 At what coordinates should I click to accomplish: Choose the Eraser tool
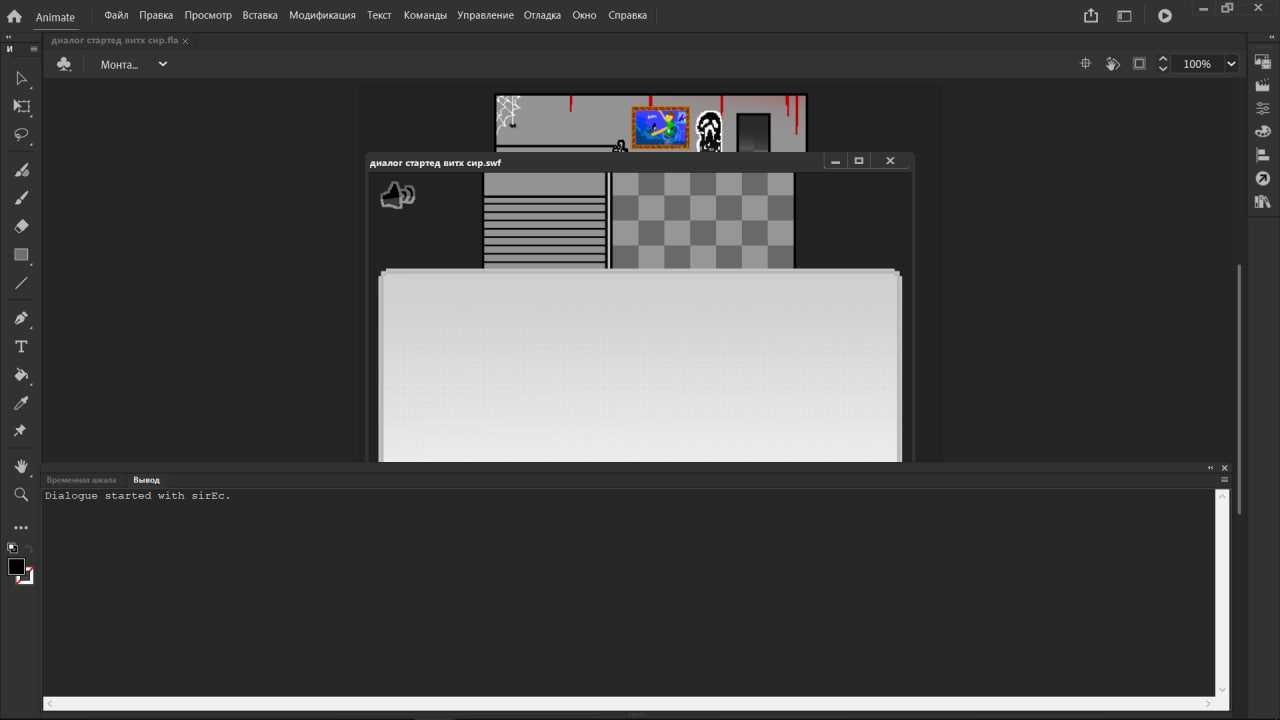(20, 226)
